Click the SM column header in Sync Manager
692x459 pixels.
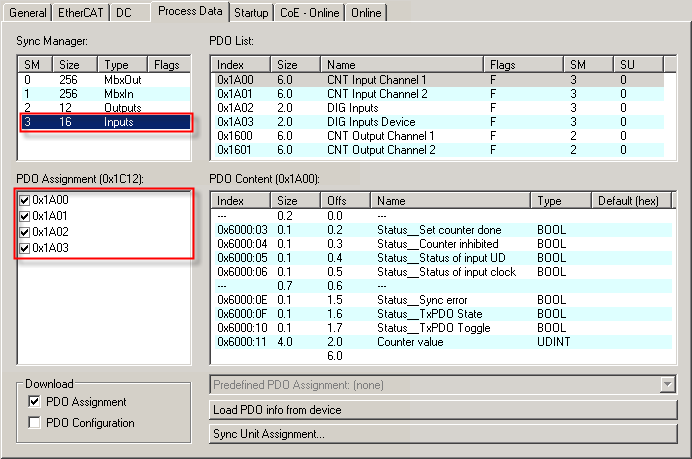35,65
